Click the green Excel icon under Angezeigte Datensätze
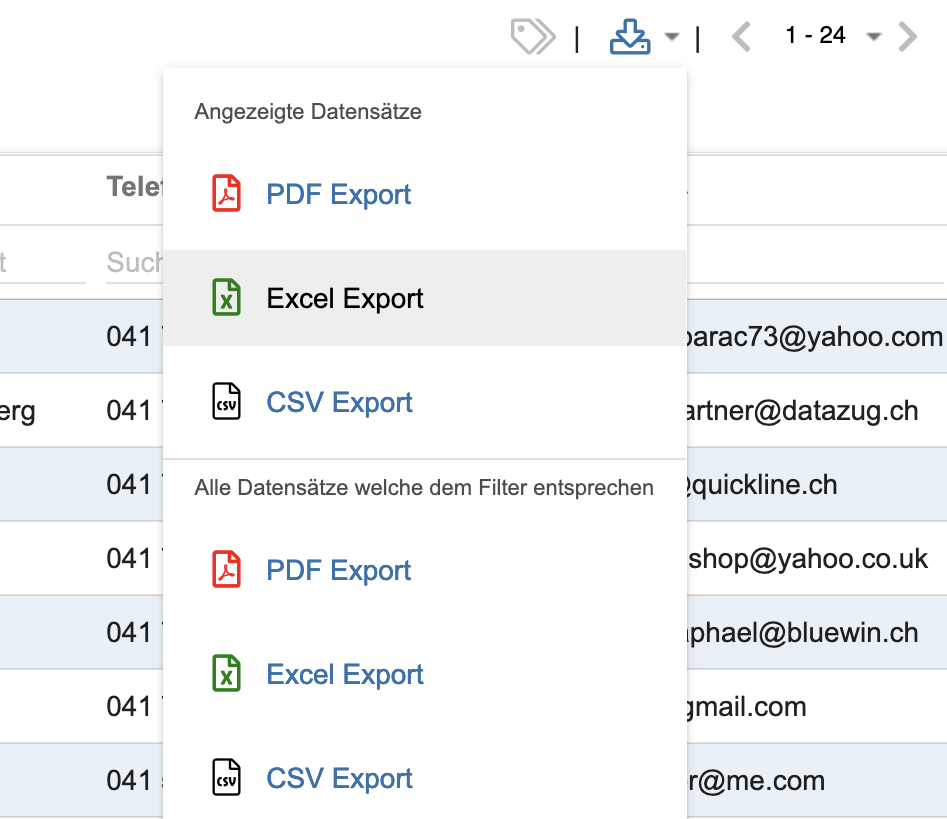 (x=227, y=298)
